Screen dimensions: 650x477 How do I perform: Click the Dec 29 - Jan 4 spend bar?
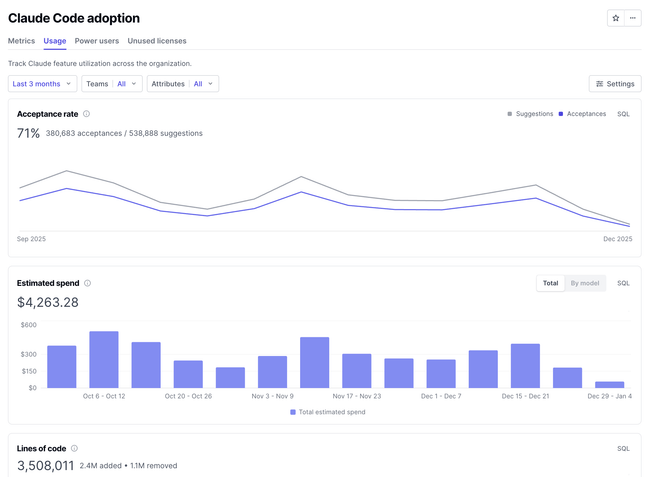coord(609,385)
